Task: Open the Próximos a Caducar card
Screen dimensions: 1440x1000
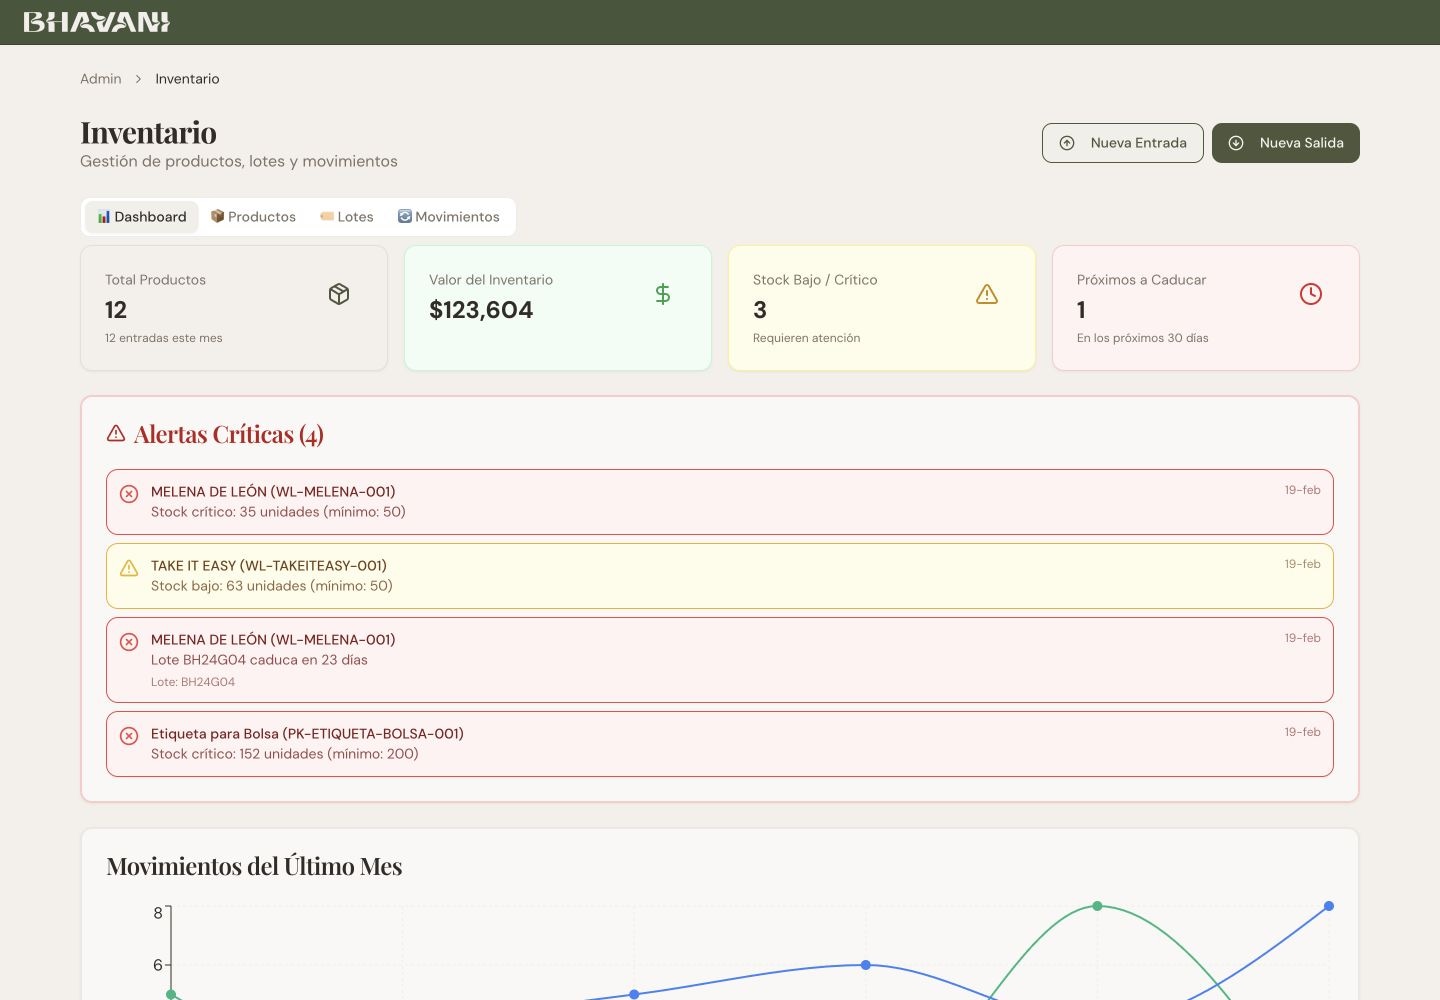Action: pyautogui.click(x=1206, y=308)
